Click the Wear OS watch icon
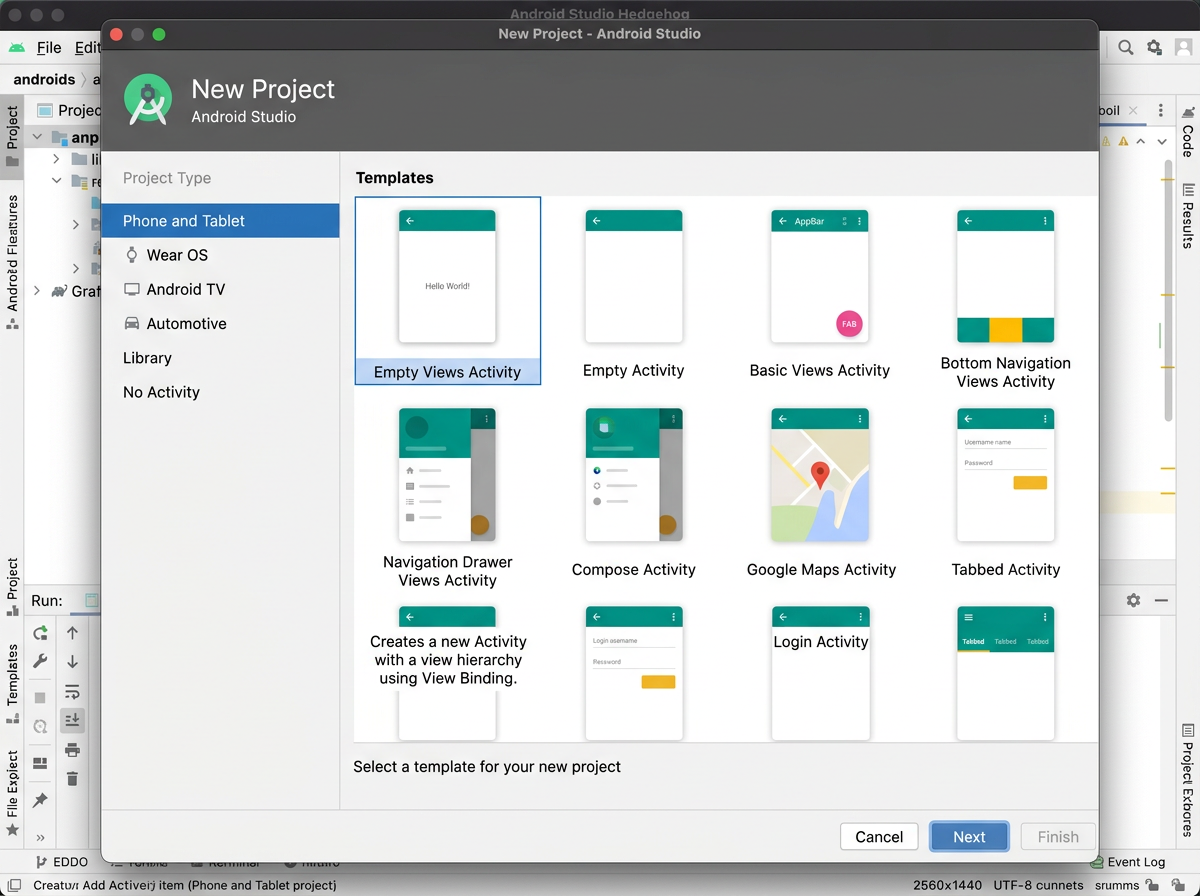 (131, 255)
